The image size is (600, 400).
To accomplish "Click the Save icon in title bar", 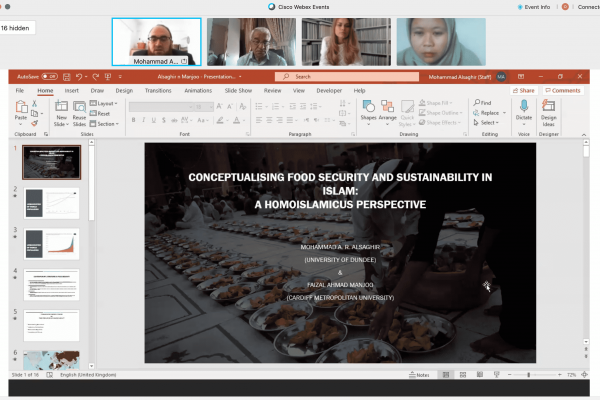I will click(67, 77).
